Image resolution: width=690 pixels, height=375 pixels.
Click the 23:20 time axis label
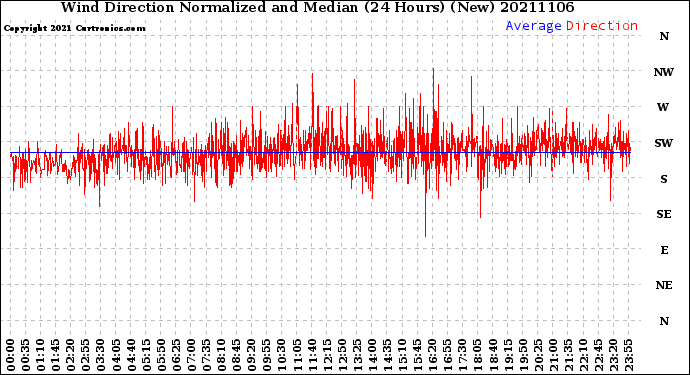click(x=613, y=355)
